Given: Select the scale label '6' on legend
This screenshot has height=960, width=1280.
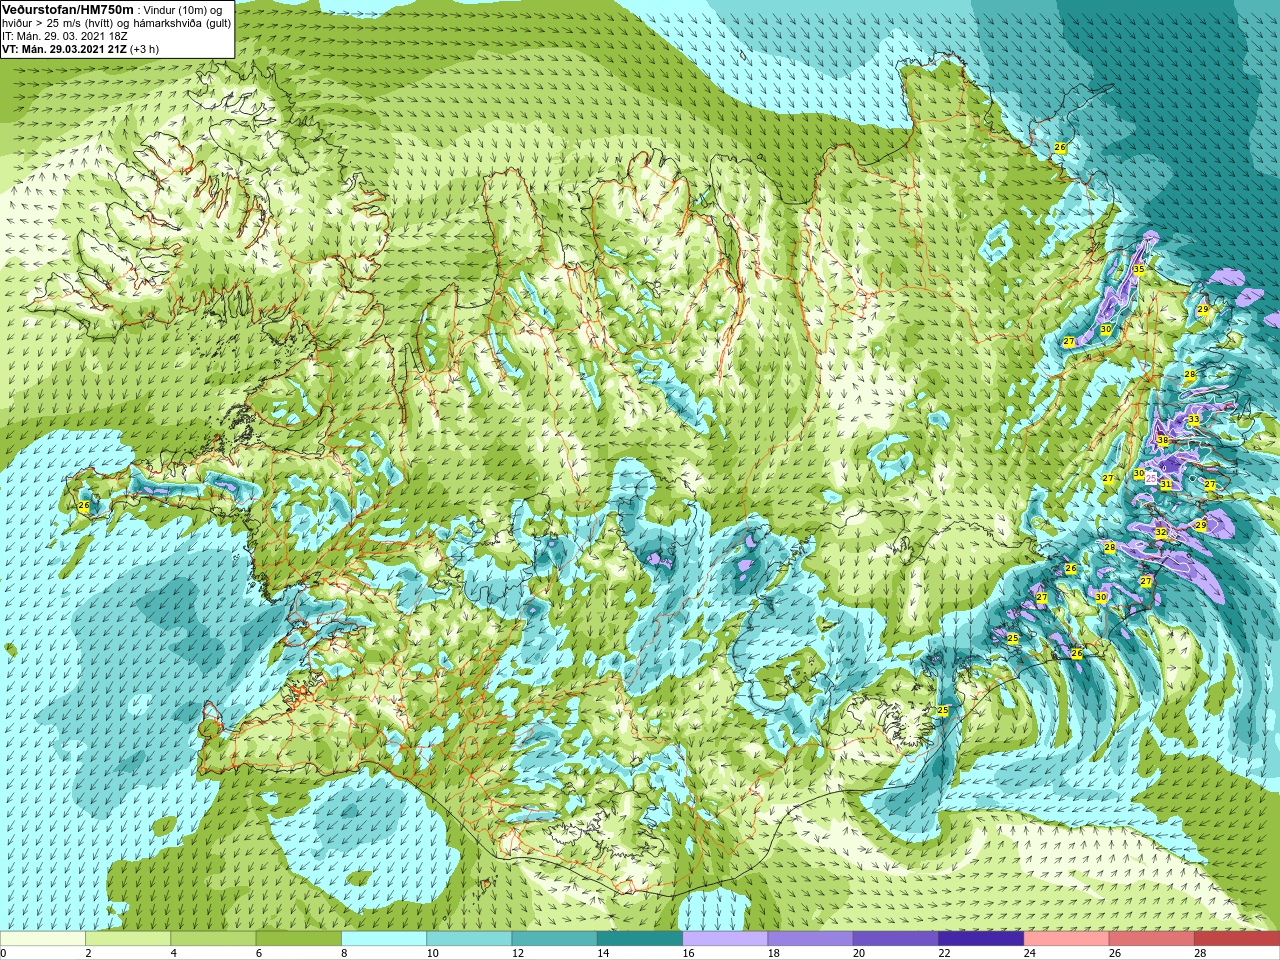Looking at the screenshot, I should (x=259, y=953).
